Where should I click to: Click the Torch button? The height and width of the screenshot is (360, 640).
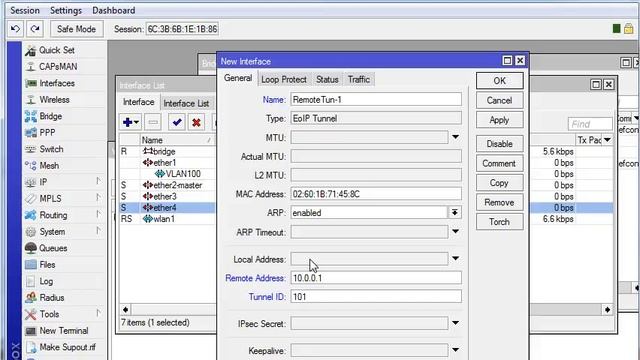pyautogui.click(x=500, y=222)
